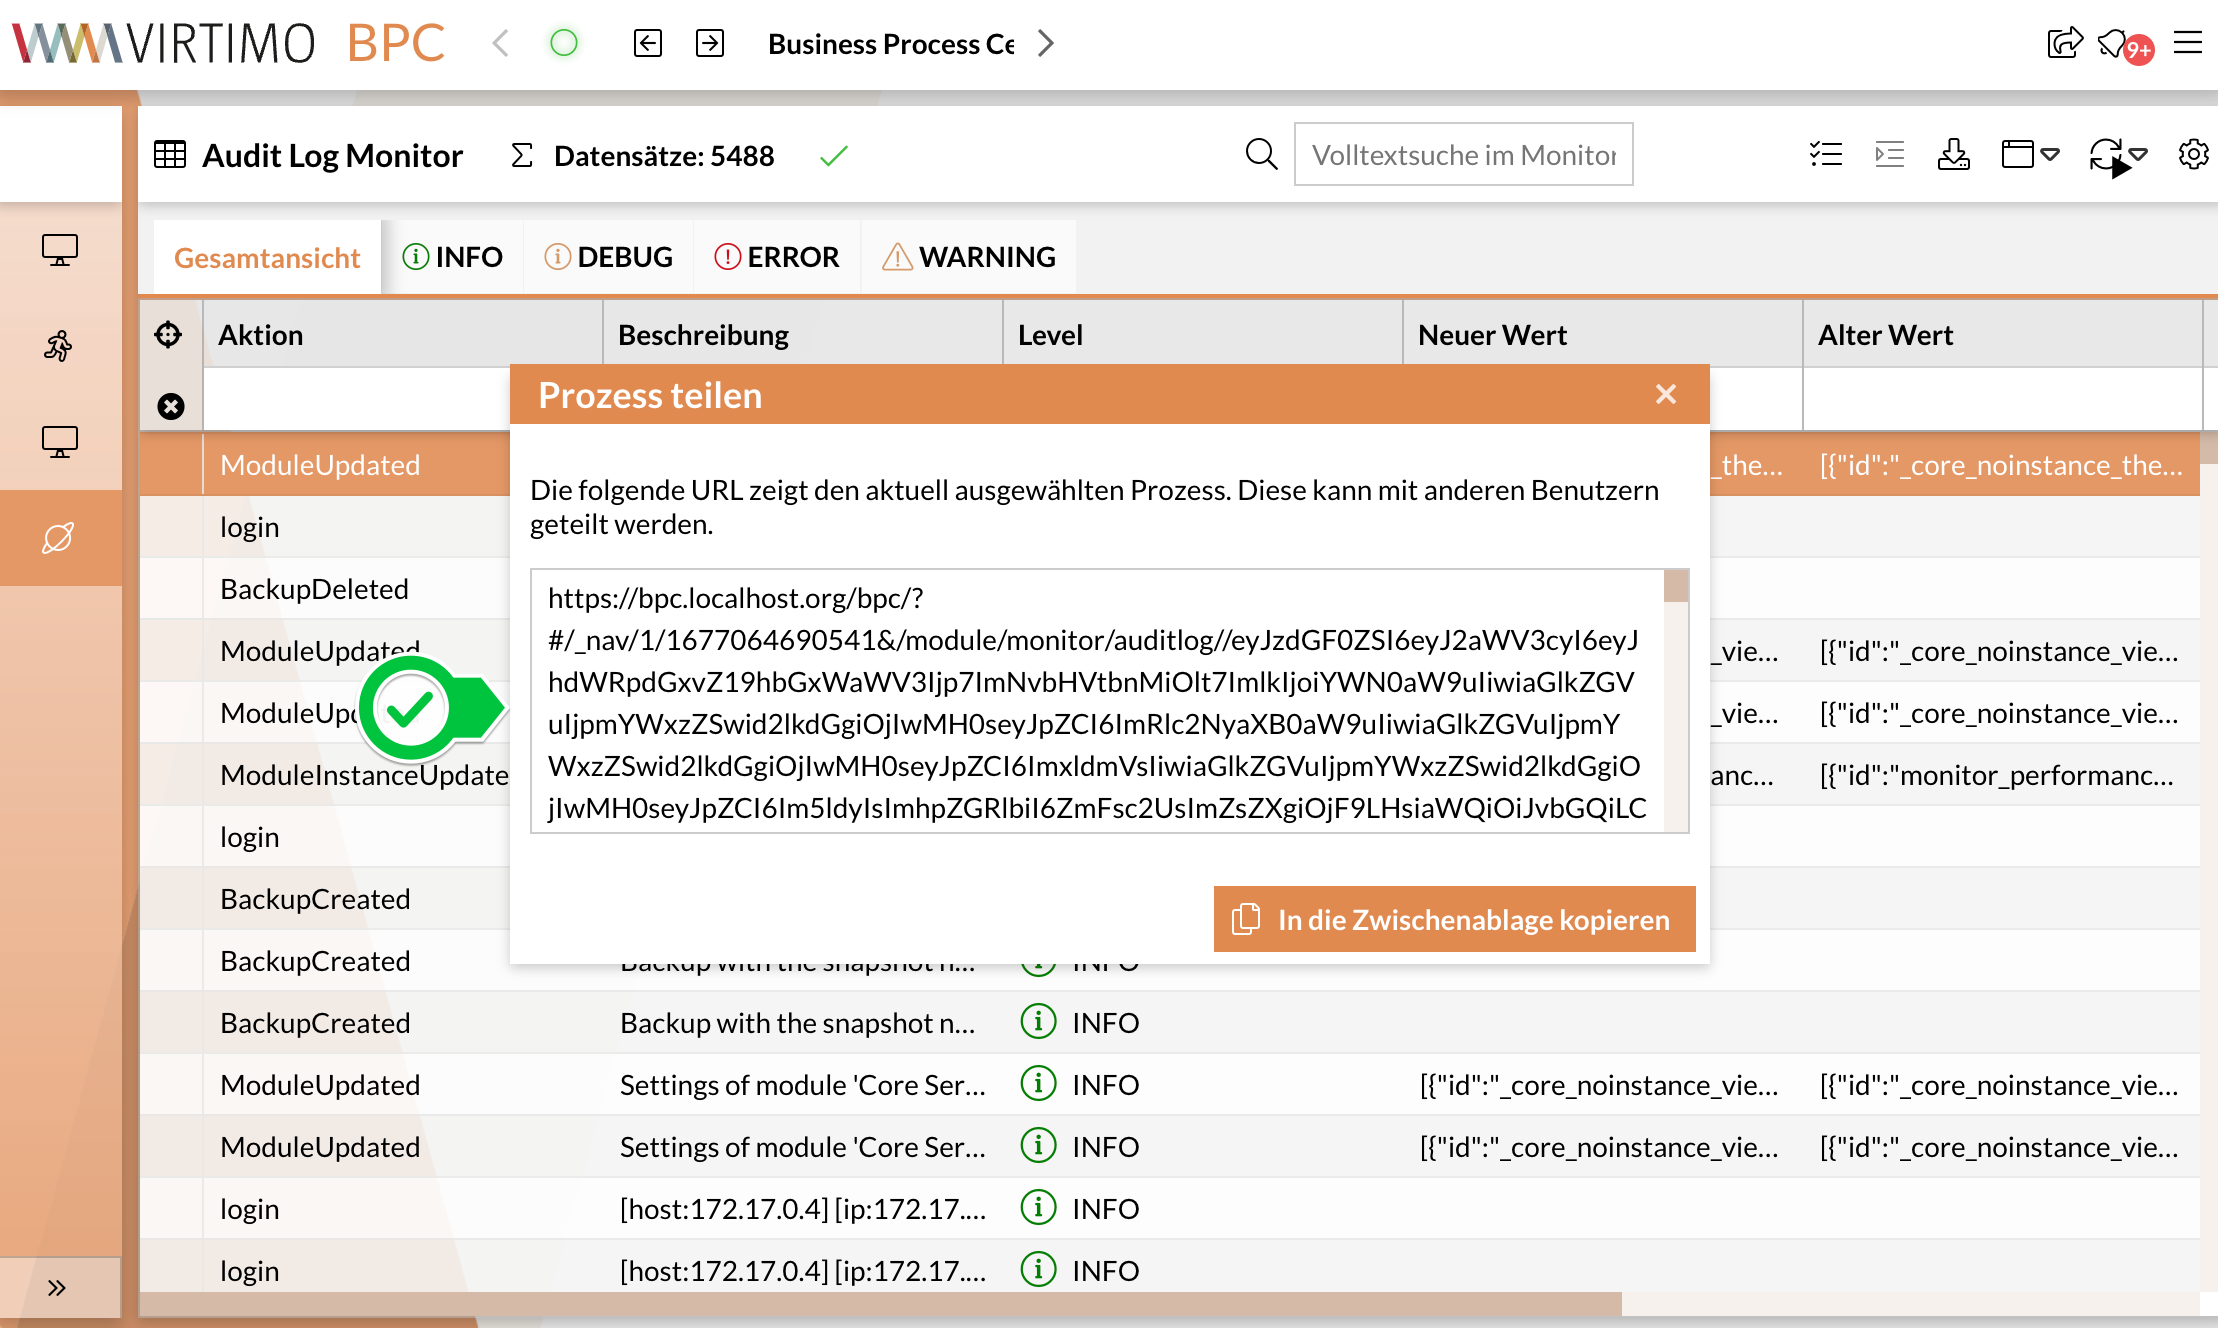Click the planet icon in sidebar
Image resolution: width=2218 pixels, height=1328 pixels.
(x=59, y=538)
